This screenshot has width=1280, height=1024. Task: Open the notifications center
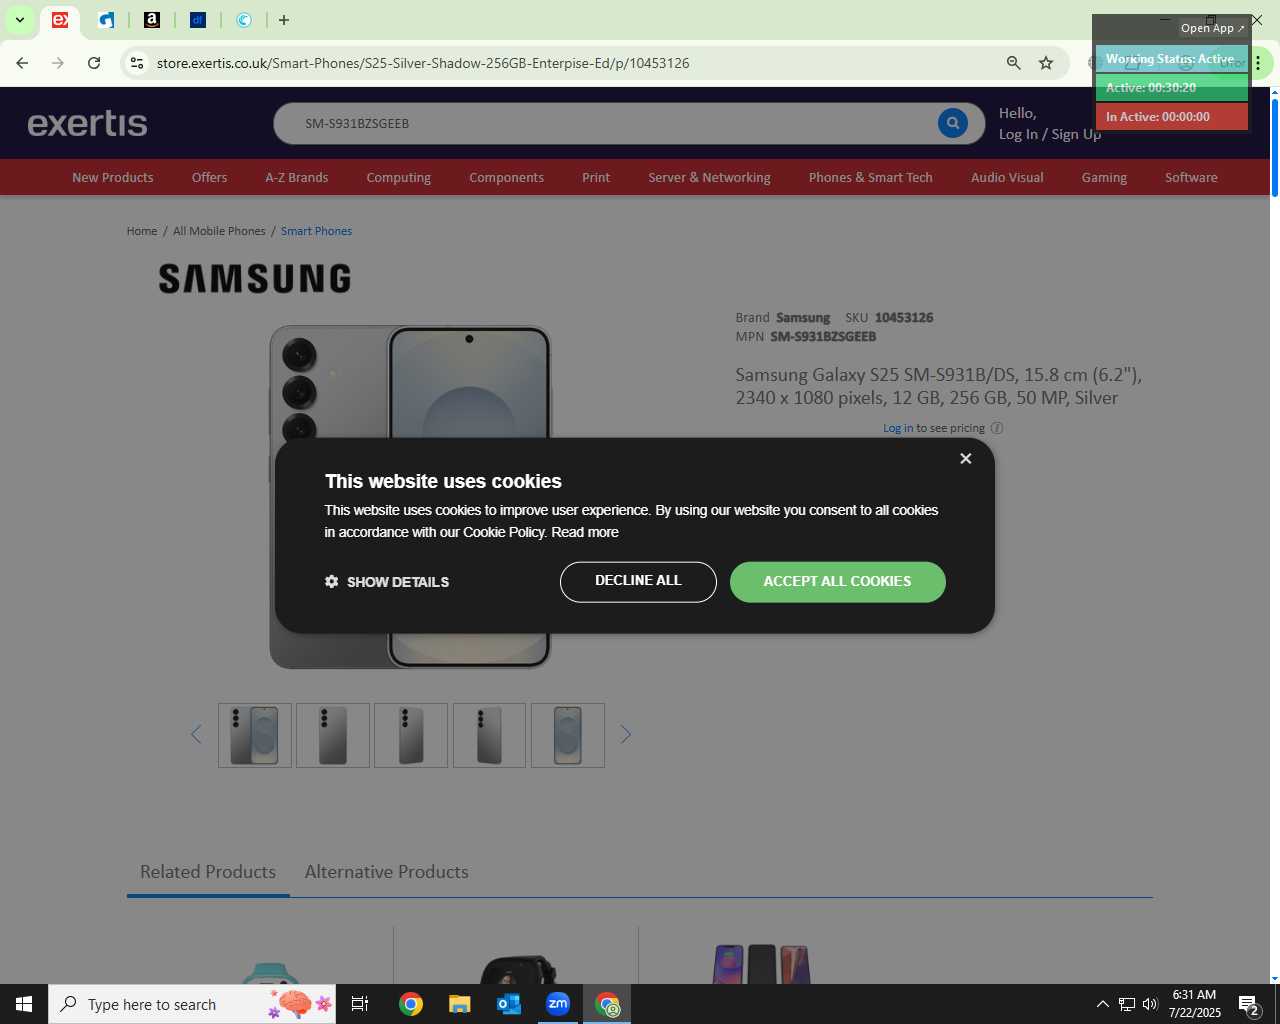(x=1248, y=1004)
